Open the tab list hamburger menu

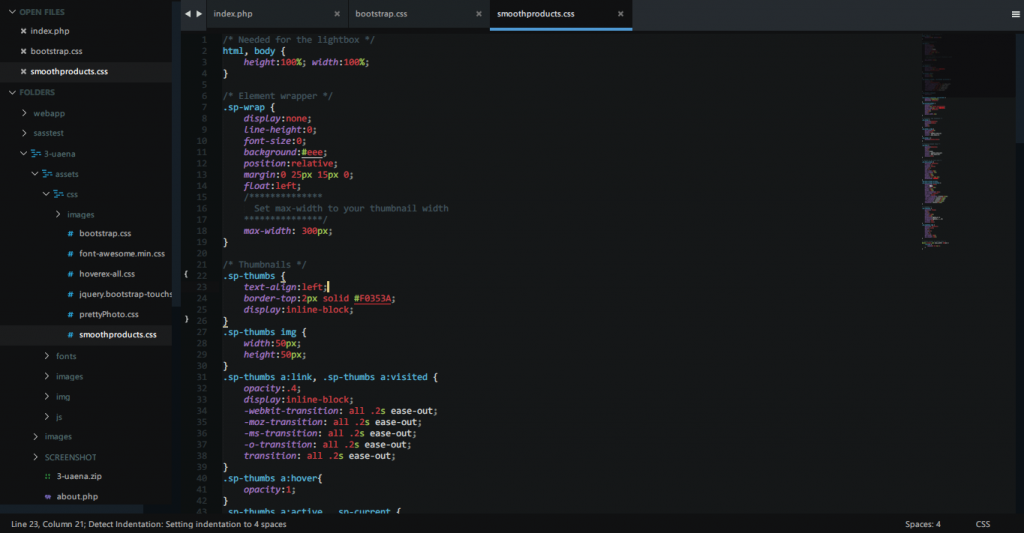[x=1016, y=14]
